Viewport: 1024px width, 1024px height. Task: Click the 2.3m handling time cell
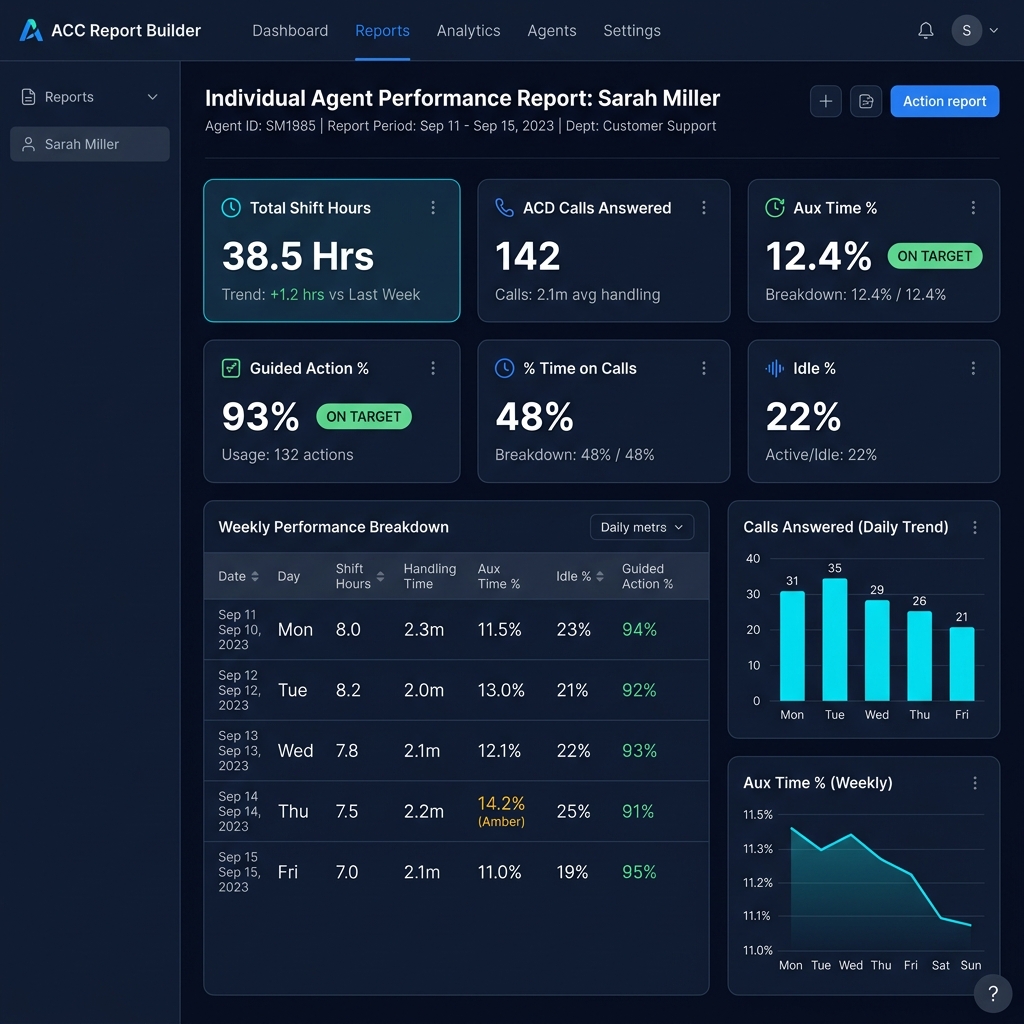pyautogui.click(x=424, y=630)
